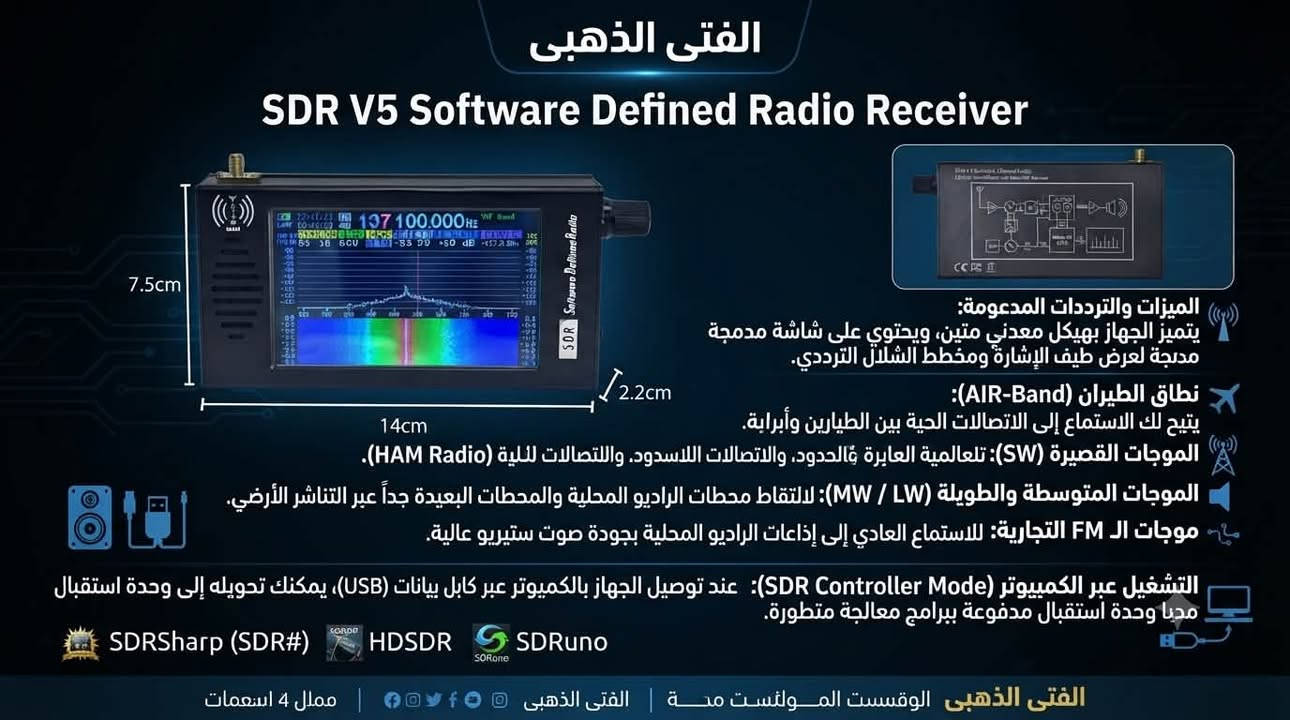Click the spectrum graph on the radio screen
The width and height of the screenshot is (1290, 720).
pyautogui.click(x=410, y=279)
